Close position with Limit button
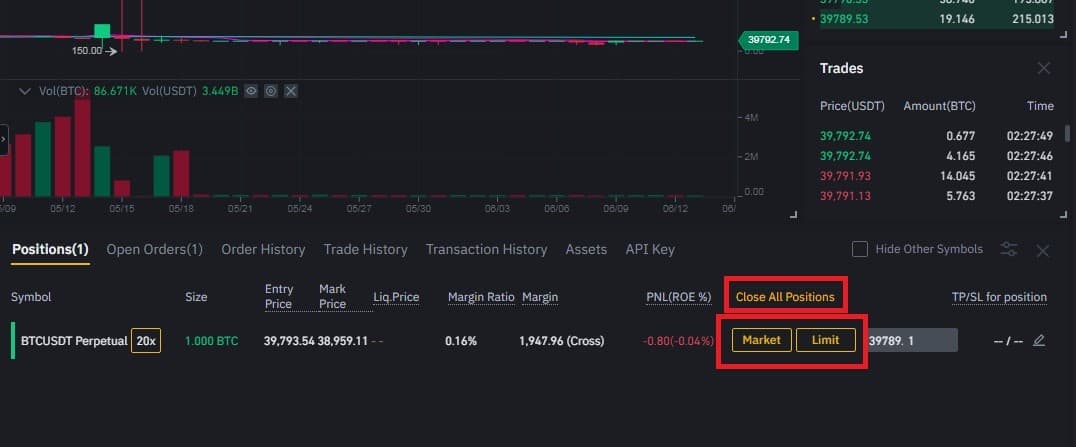The height and width of the screenshot is (447, 1076). (x=826, y=340)
